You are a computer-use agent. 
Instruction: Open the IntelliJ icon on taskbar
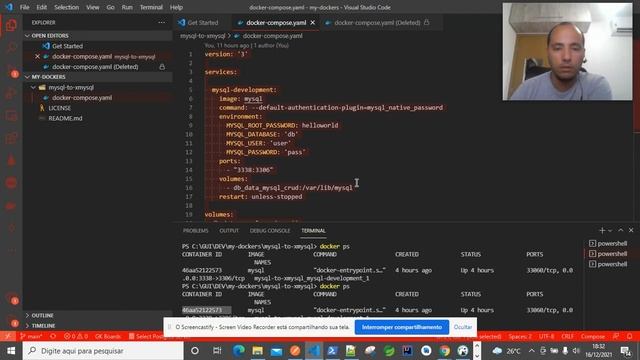(x=407, y=351)
